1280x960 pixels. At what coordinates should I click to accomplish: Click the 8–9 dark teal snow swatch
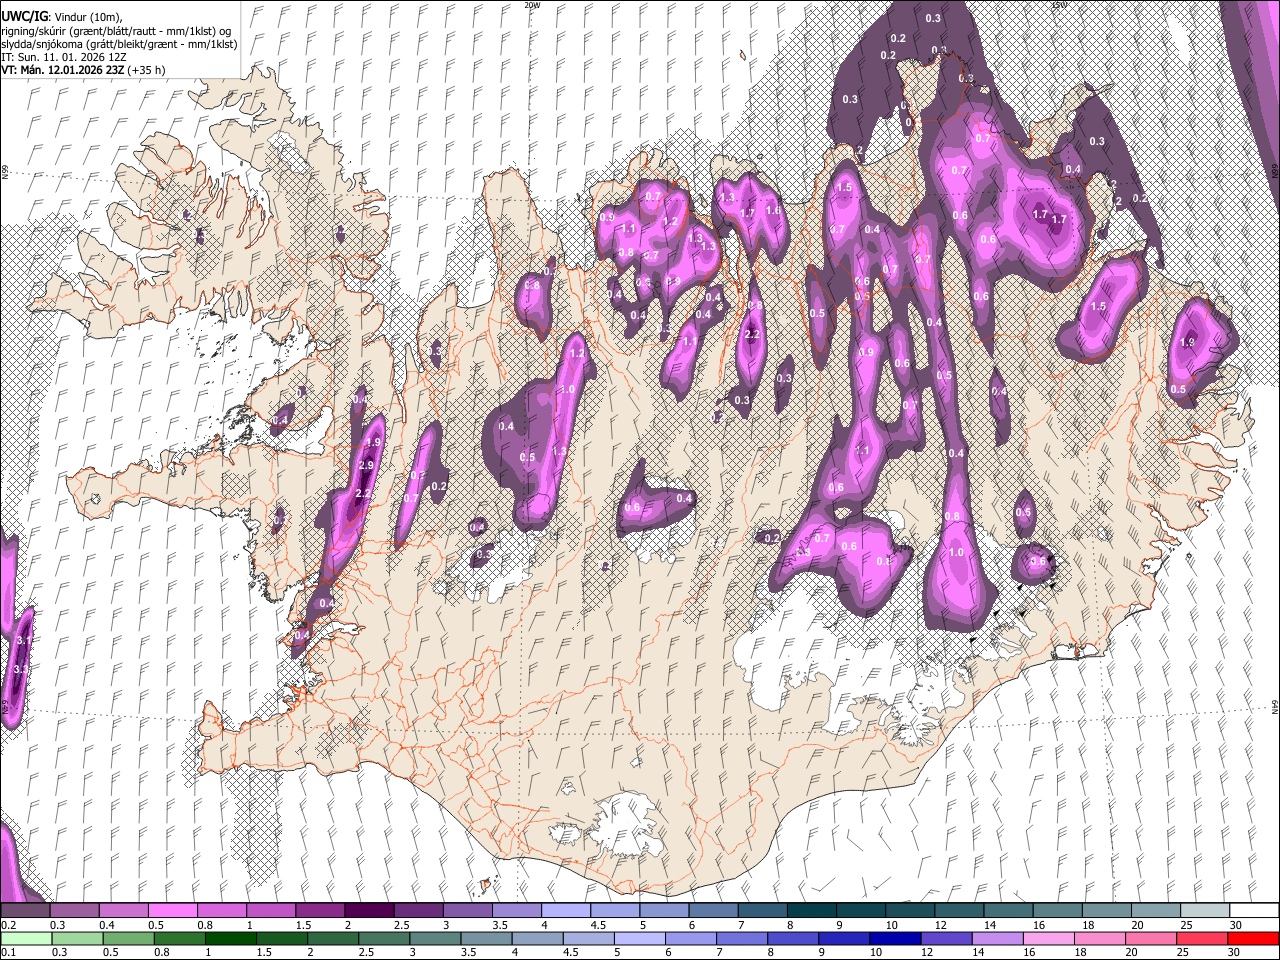[812, 911]
